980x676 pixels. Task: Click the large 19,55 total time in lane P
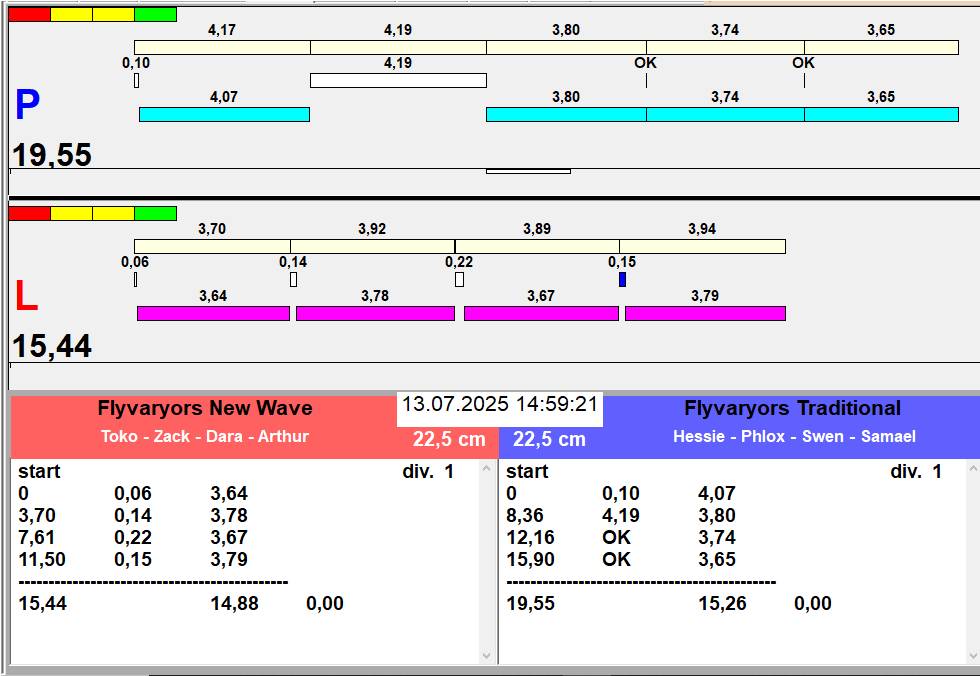52,154
